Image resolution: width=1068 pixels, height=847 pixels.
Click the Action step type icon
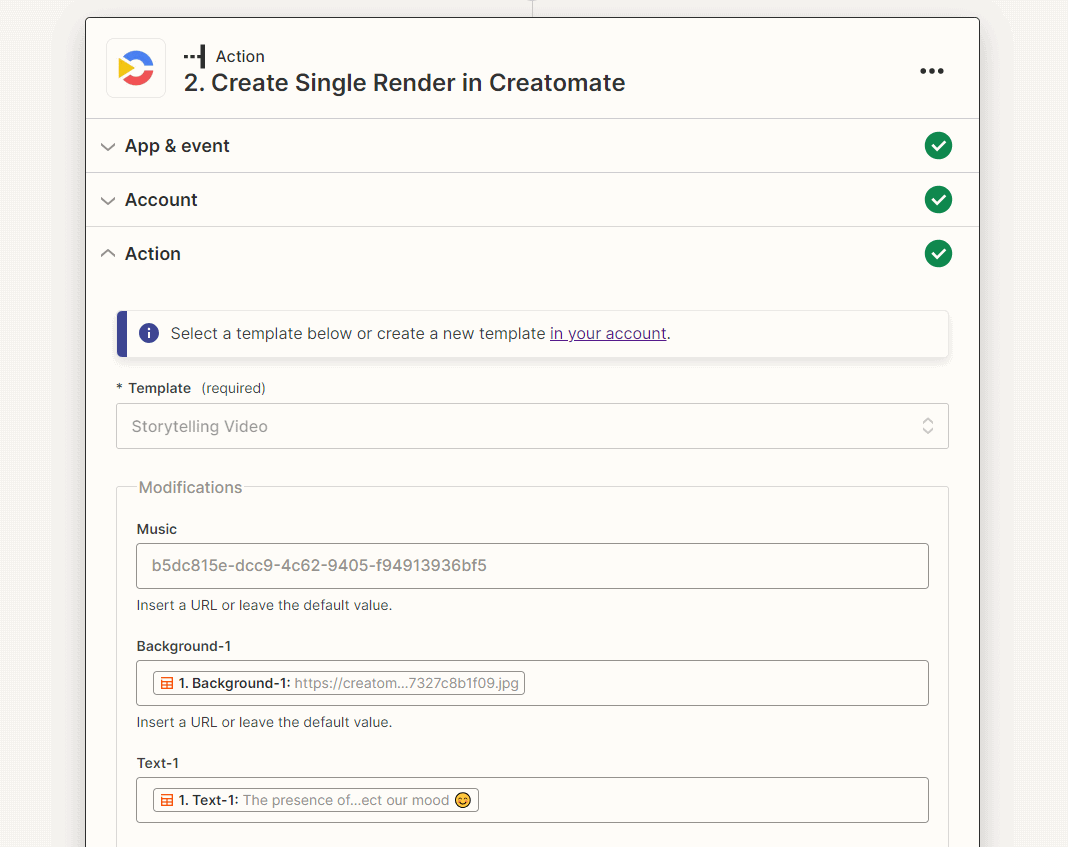(195, 56)
